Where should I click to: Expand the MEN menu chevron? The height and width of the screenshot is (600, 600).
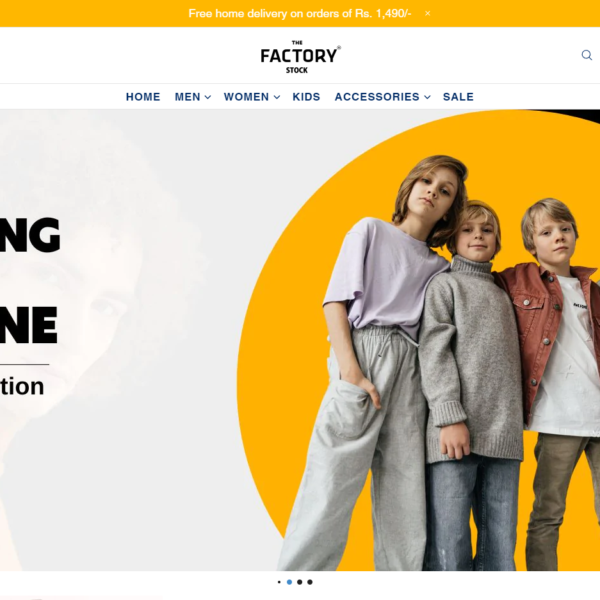click(x=208, y=97)
